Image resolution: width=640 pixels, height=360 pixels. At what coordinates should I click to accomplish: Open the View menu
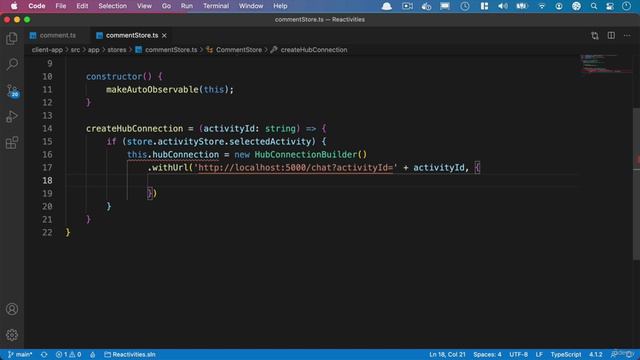(144, 6)
